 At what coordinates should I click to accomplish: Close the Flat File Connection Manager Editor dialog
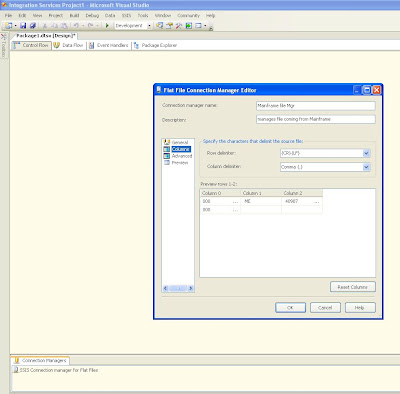(x=377, y=90)
